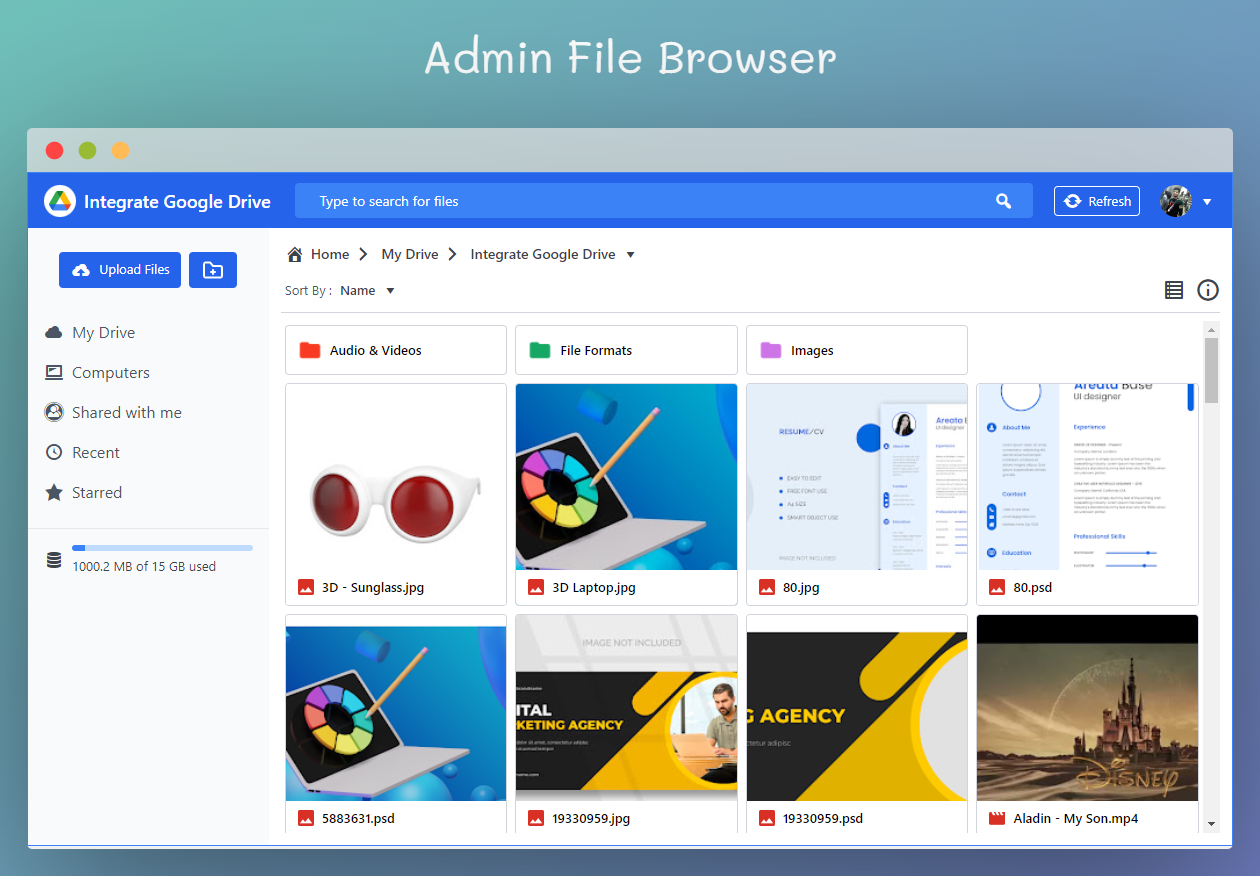1260x876 pixels.
Task: Click Integrate Google Drive breadcrumb
Action: [x=543, y=254]
